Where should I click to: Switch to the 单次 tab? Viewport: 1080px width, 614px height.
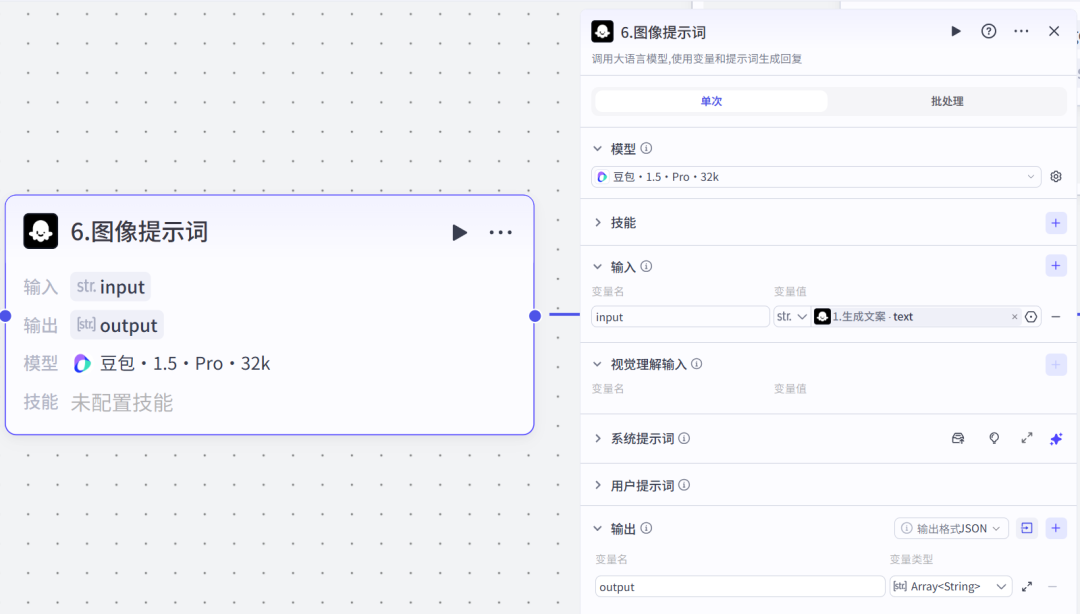coord(711,101)
